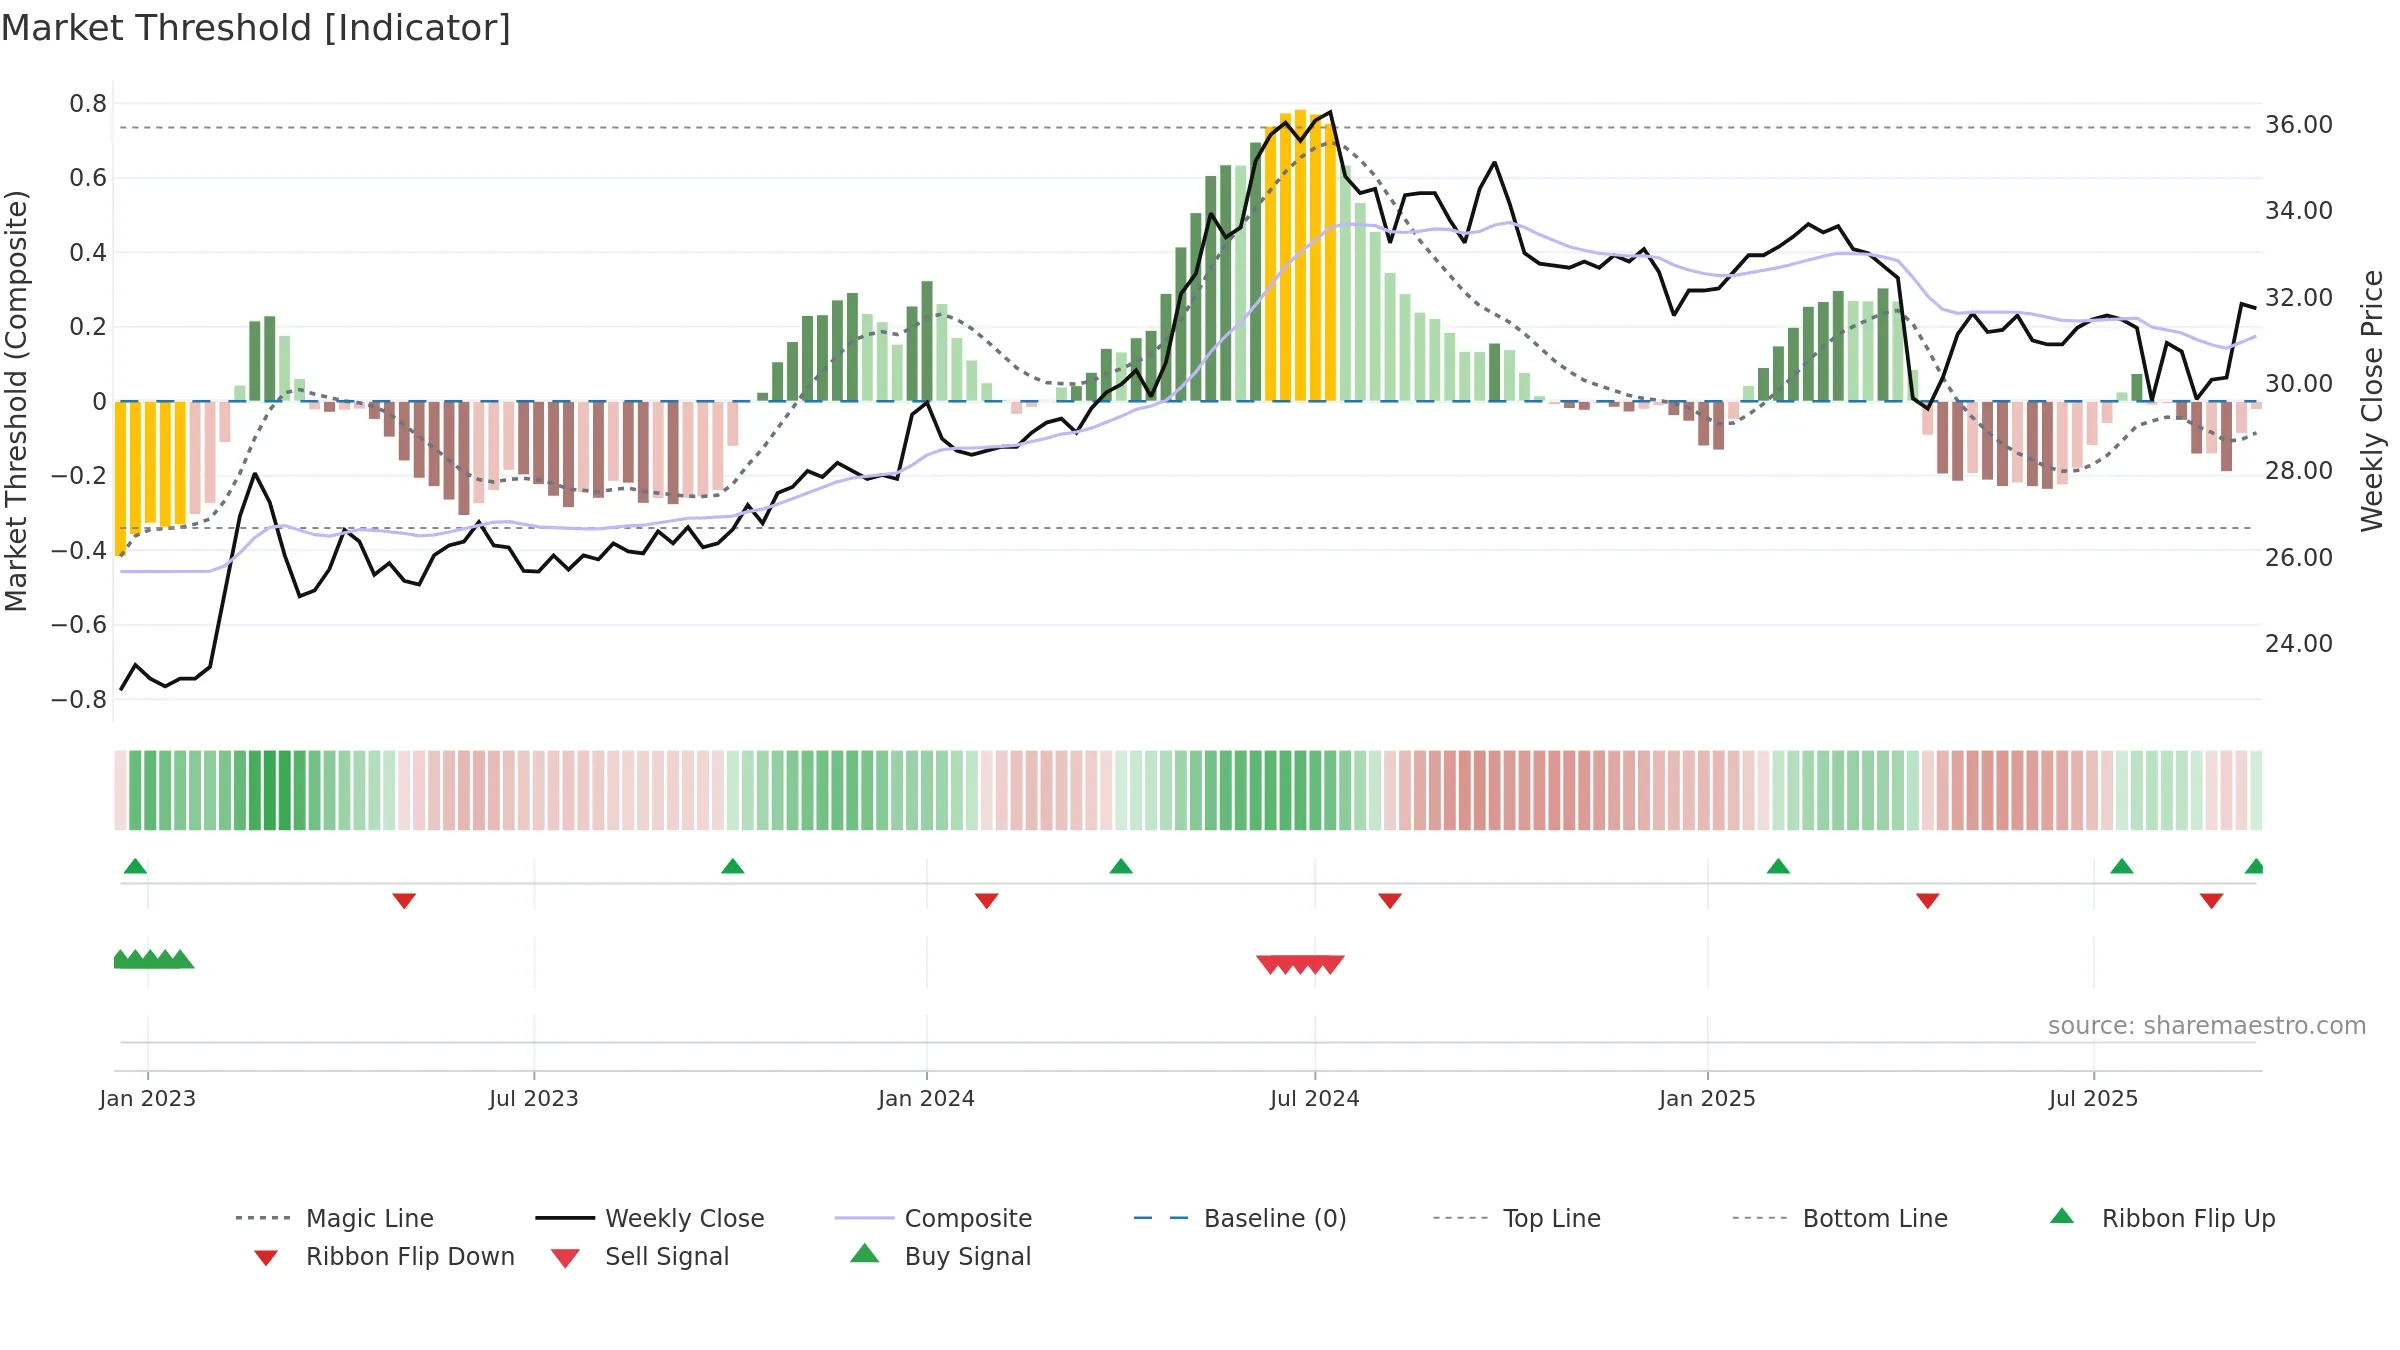Click ribbon flip down marker near Apr 2025
Image resolution: width=2400 pixels, height=1350 pixels.
(x=1928, y=901)
